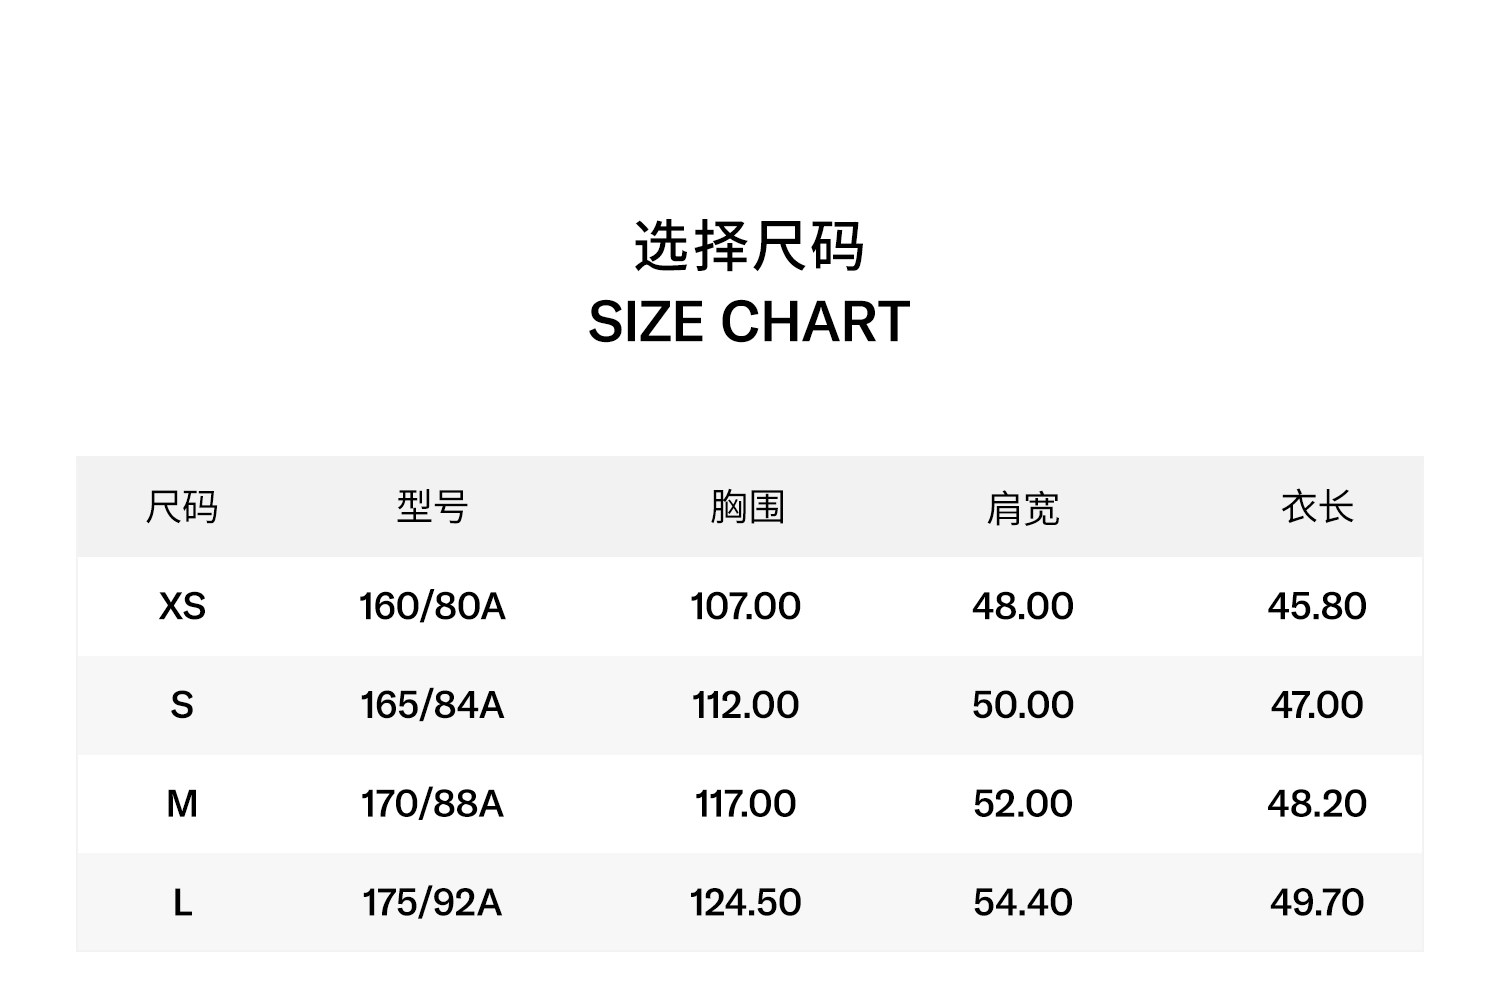Click the 160/80A model cell
Image resolution: width=1500 pixels, height=993 pixels.
pyautogui.click(x=432, y=606)
